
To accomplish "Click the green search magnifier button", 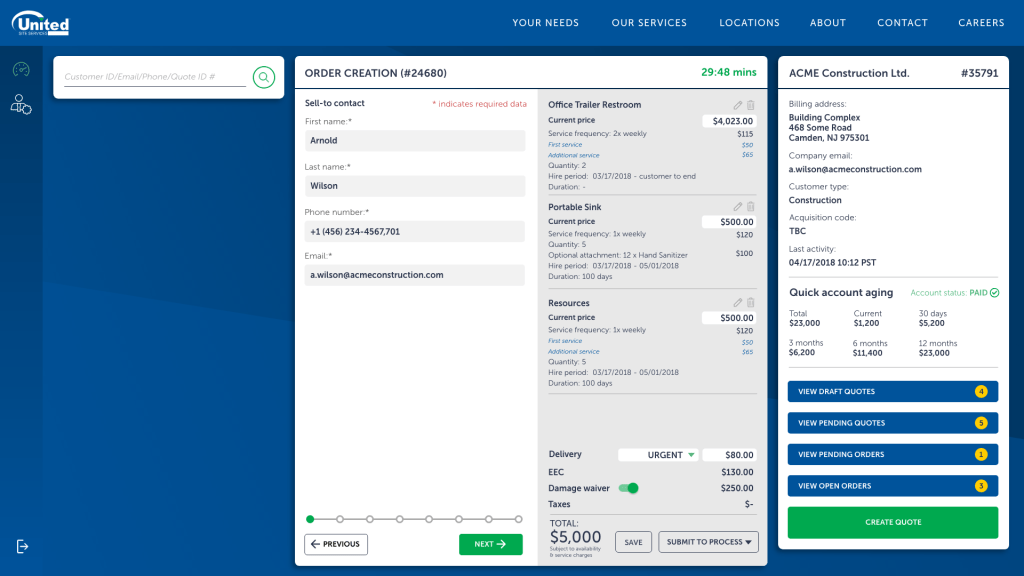I will tap(263, 77).
